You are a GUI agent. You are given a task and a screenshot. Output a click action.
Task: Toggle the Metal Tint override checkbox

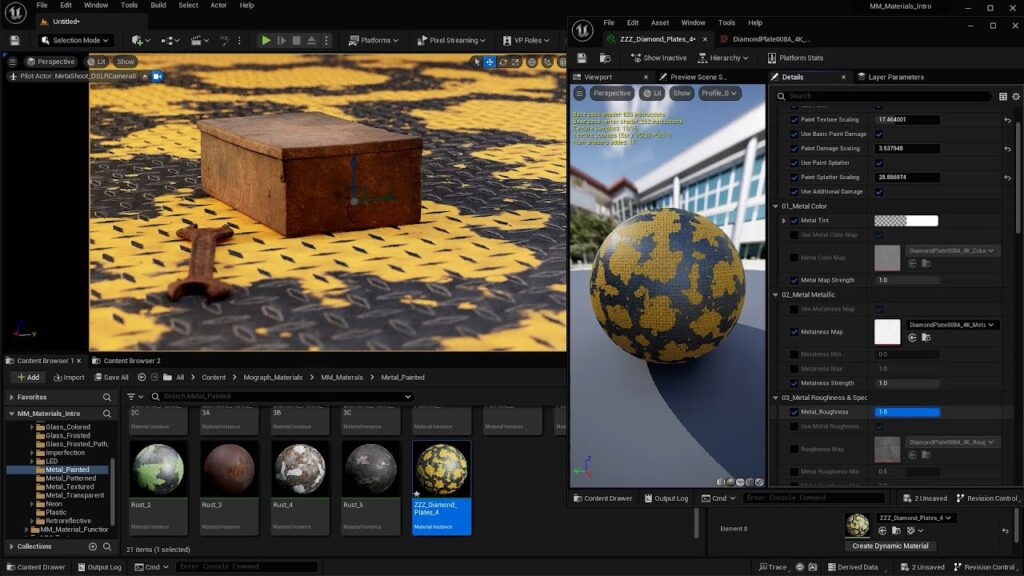click(794, 221)
